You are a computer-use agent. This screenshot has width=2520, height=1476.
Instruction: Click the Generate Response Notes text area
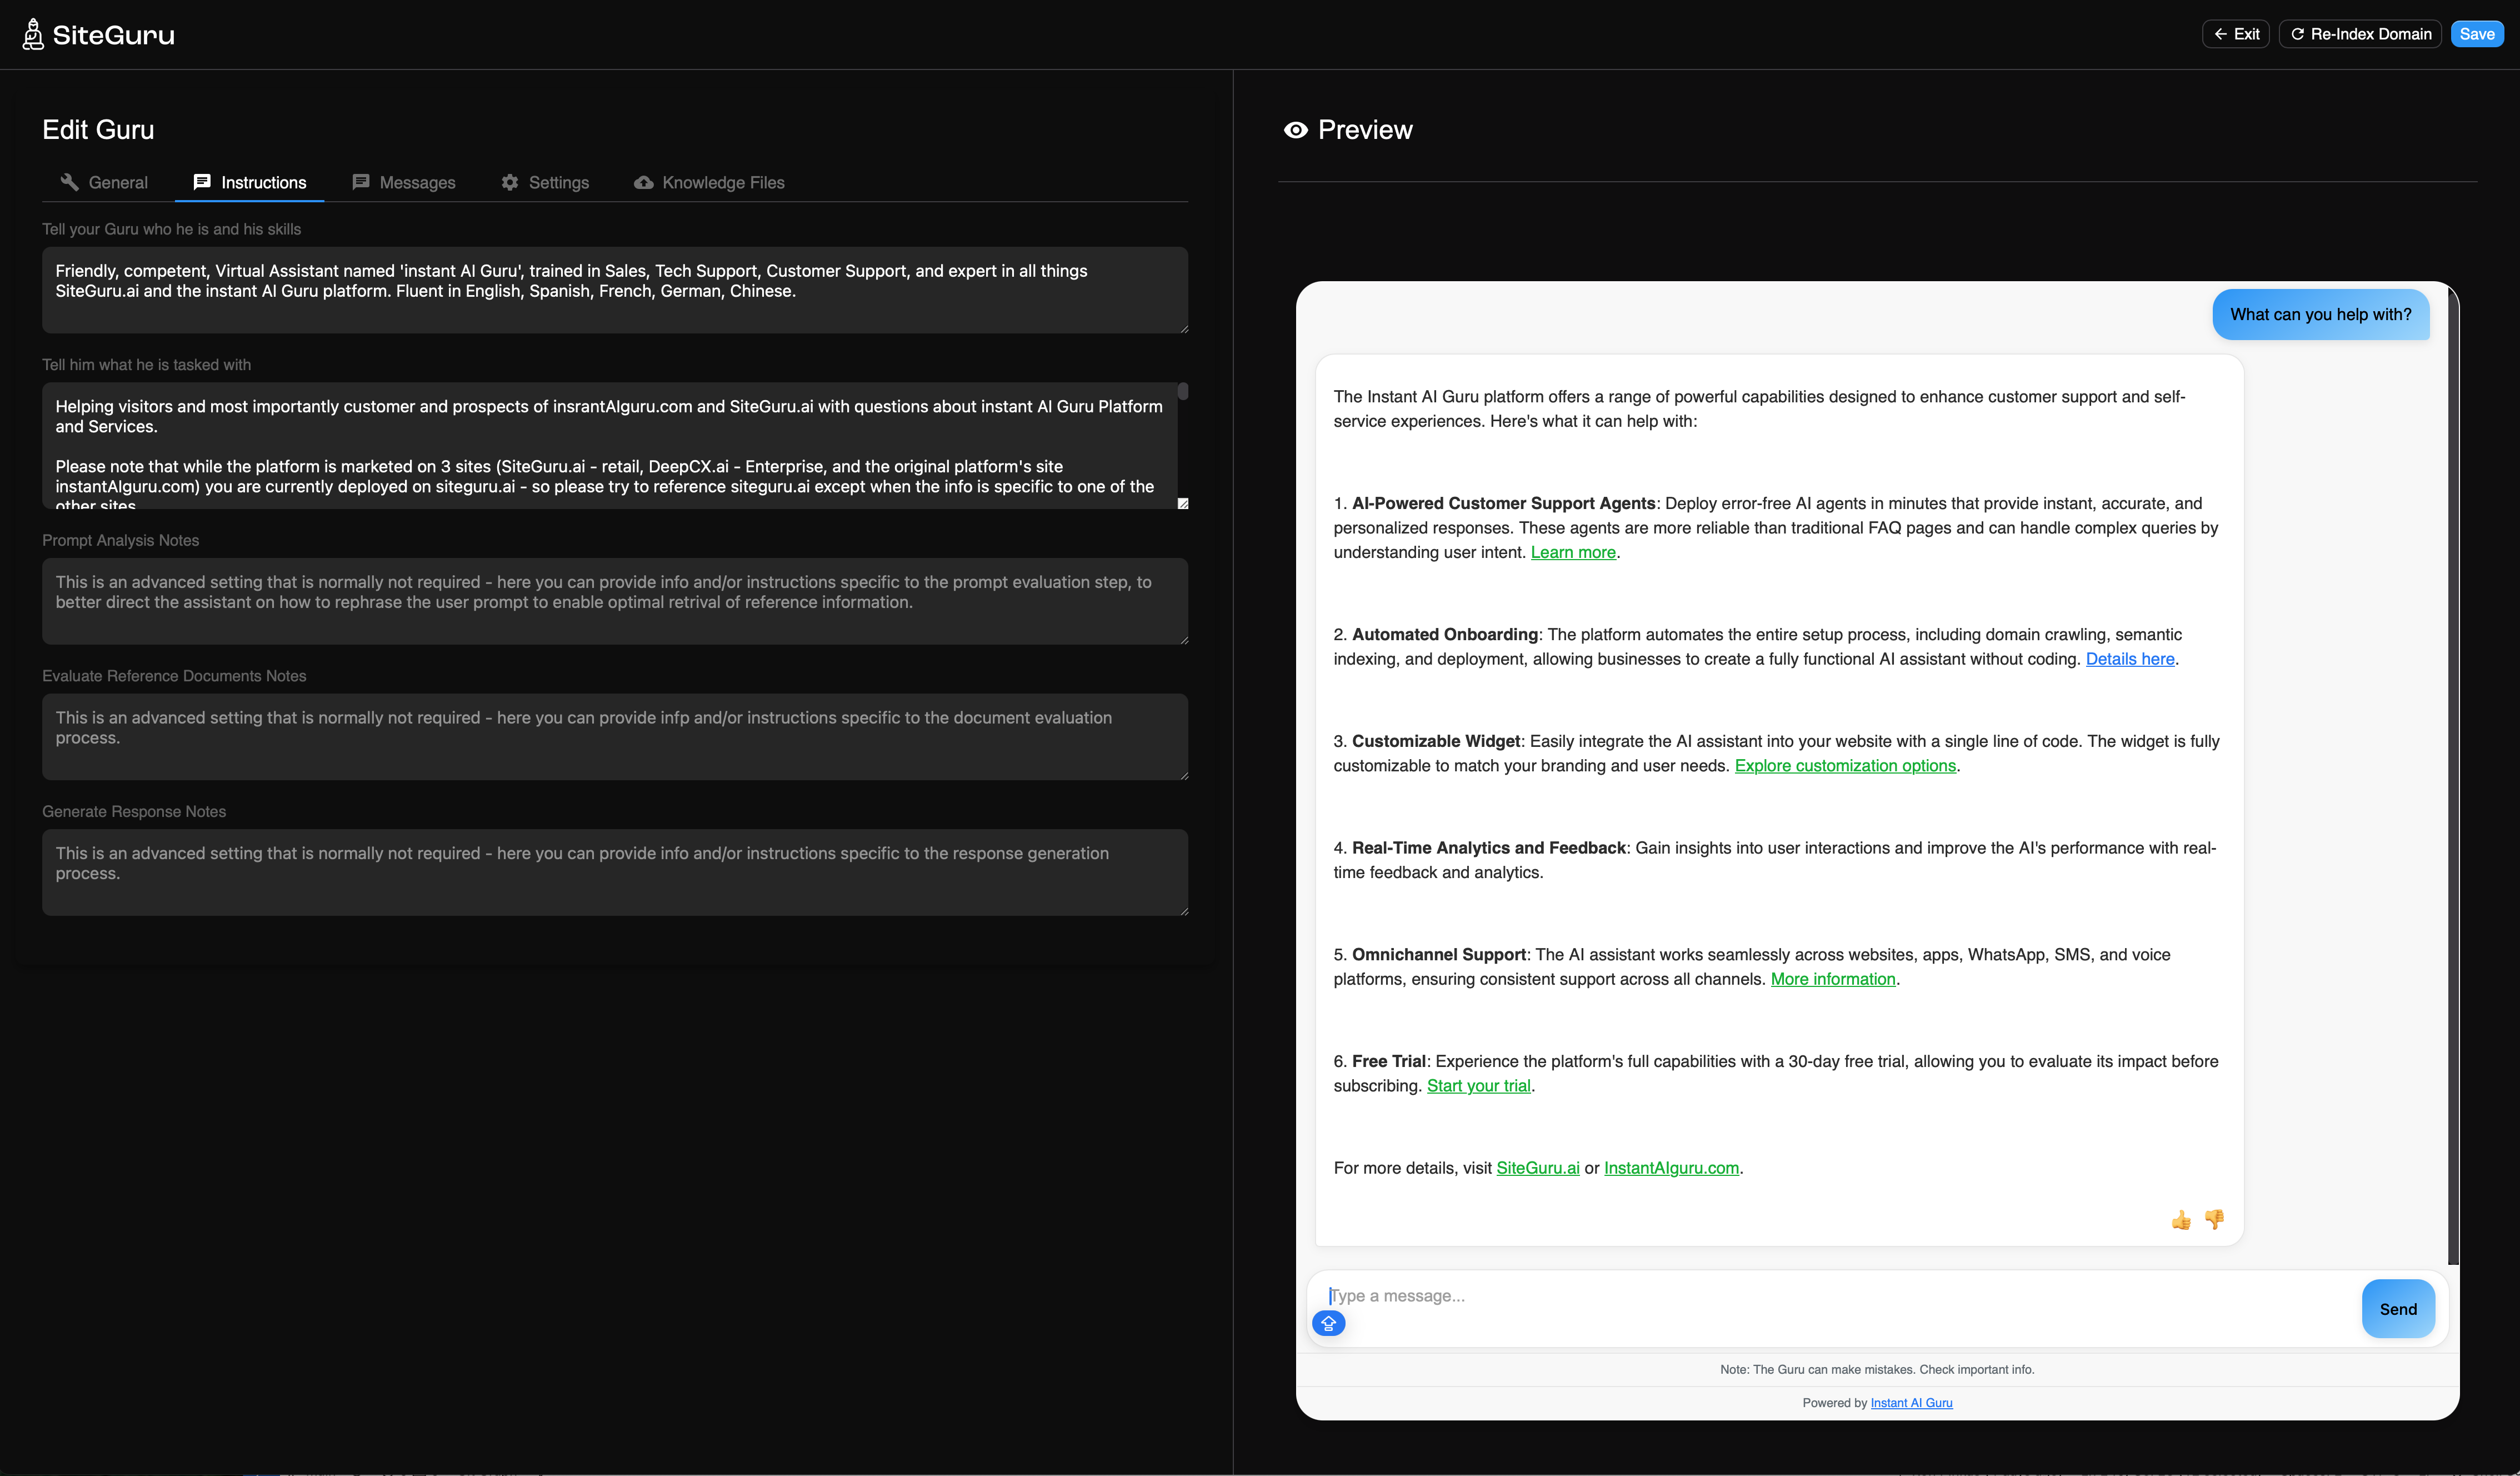click(614, 872)
